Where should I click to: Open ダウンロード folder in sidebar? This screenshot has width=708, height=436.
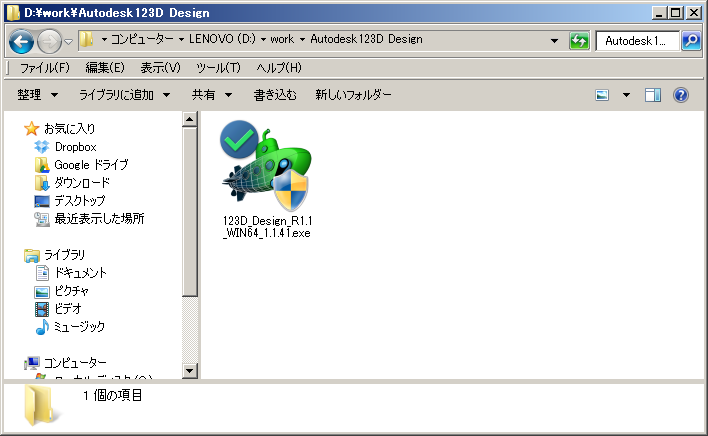82,183
